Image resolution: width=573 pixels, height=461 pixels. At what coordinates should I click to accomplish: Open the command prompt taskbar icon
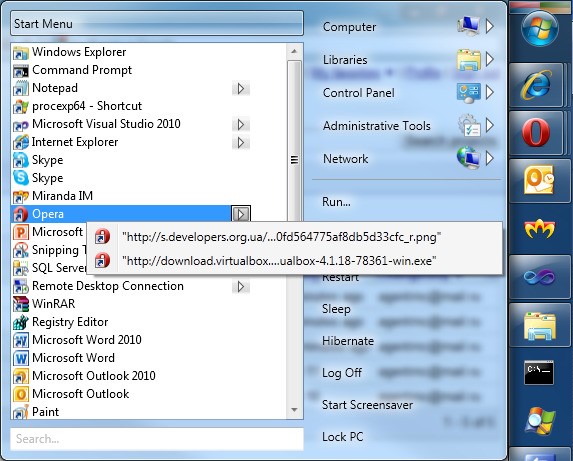click(x=539, y=373)
